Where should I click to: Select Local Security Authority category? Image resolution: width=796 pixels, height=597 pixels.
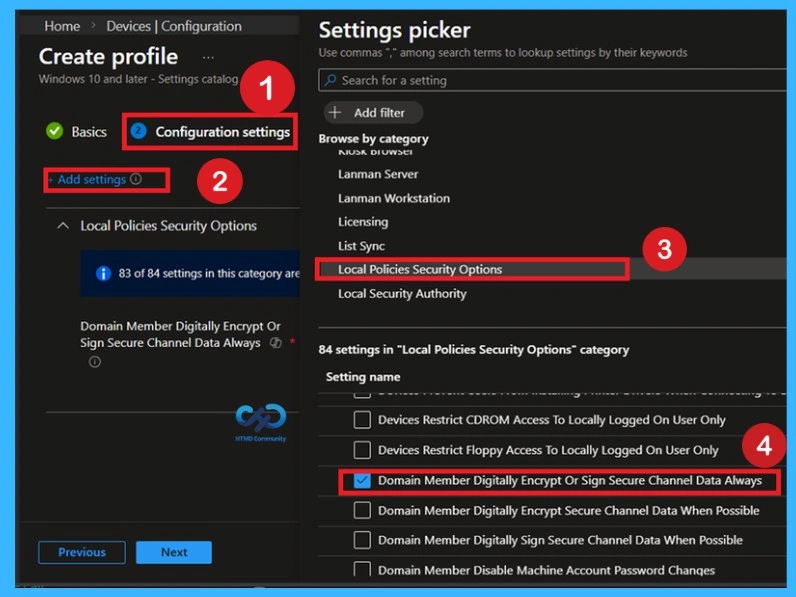tap(402, 293)
